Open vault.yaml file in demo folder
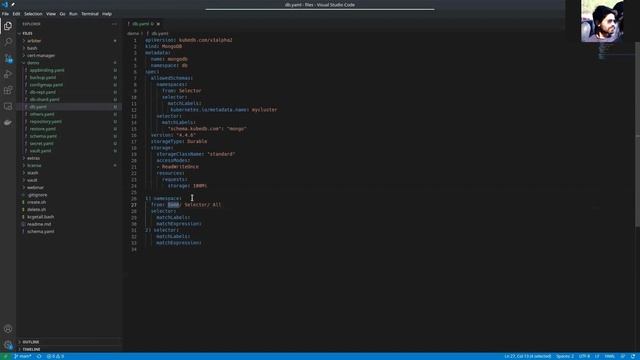This screenshot has width=640, height=360. click(x=40, y=151)
